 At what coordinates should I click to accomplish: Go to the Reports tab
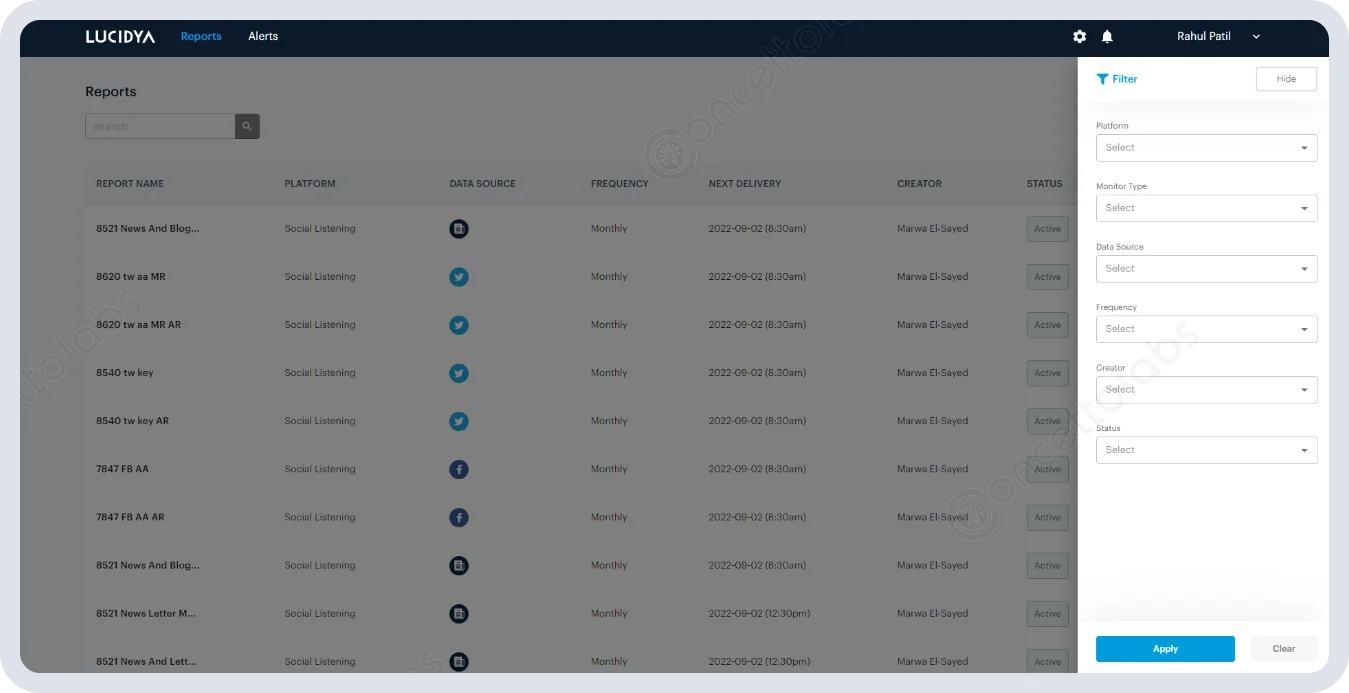(201, 37)
